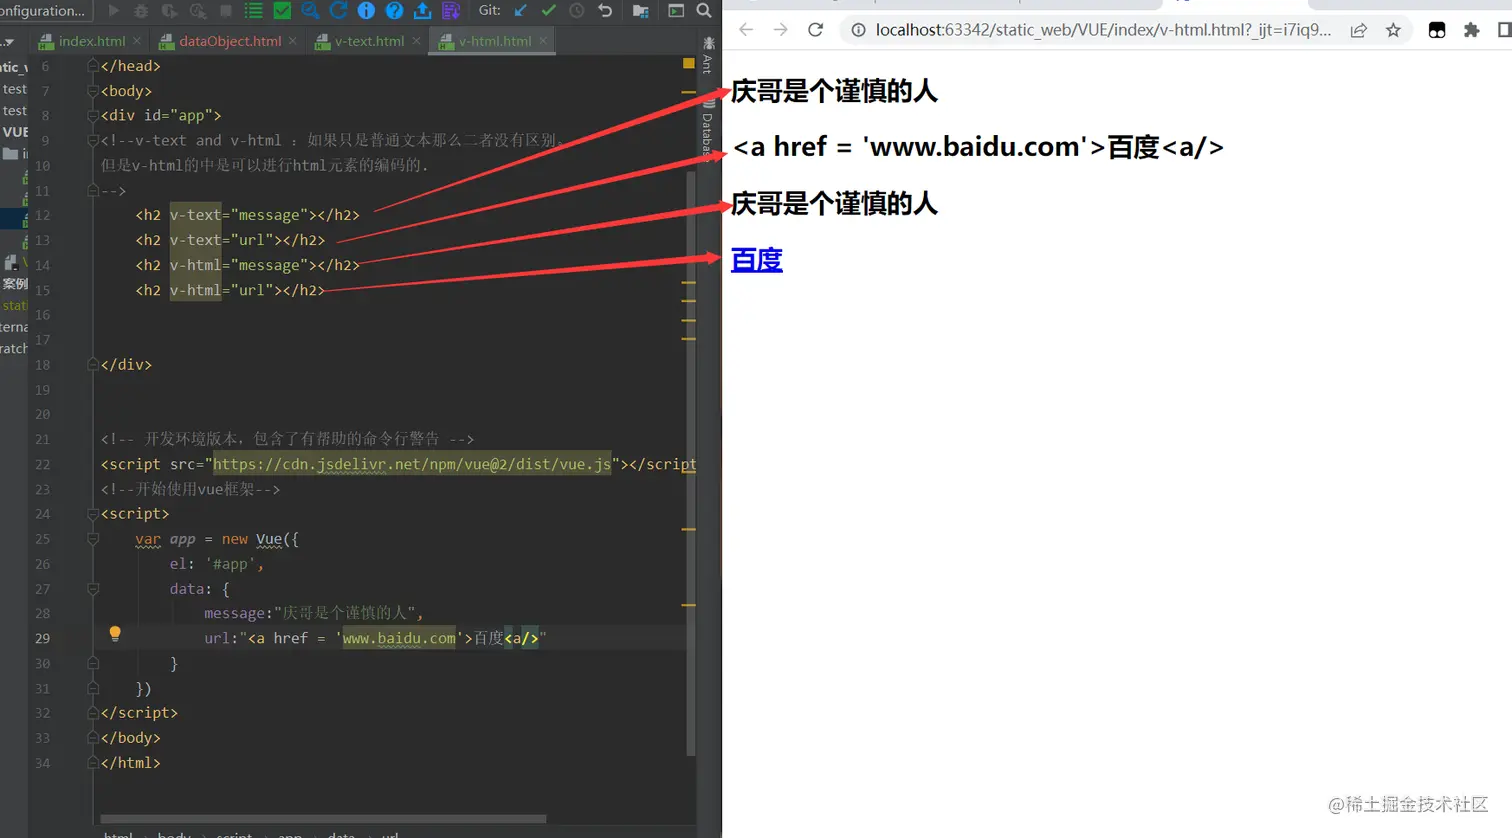Open the black extension icon in Chrome
This screenshot has width=1512, height=838.
1437,30
